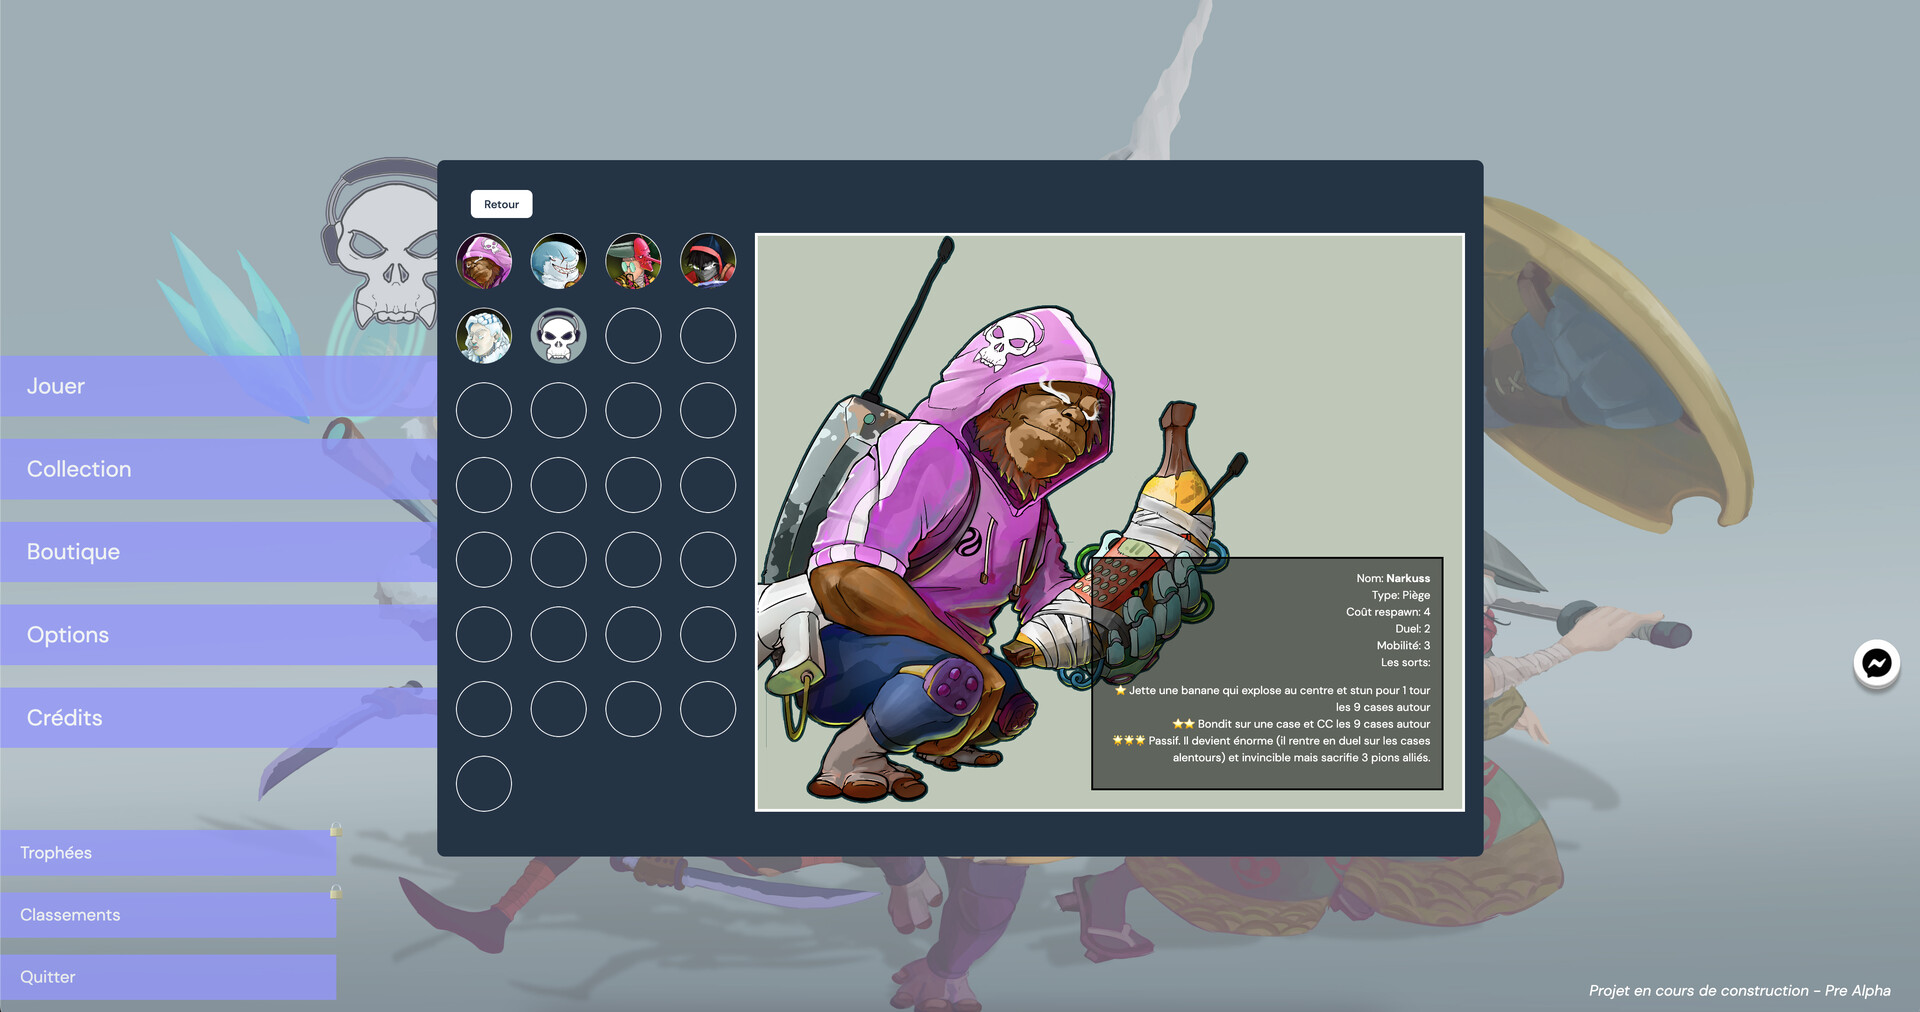Pick the red tengu mask character
1920x1012 pixels.
coord(633,262)
